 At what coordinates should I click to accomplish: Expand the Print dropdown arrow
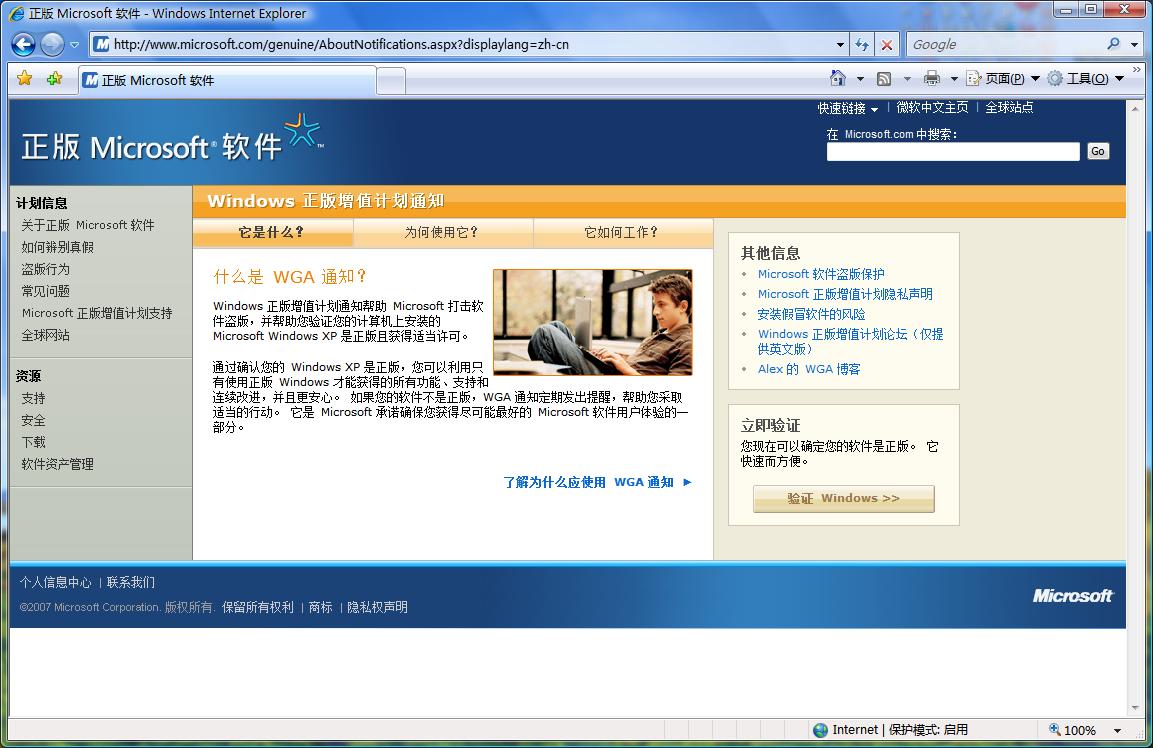954,78
